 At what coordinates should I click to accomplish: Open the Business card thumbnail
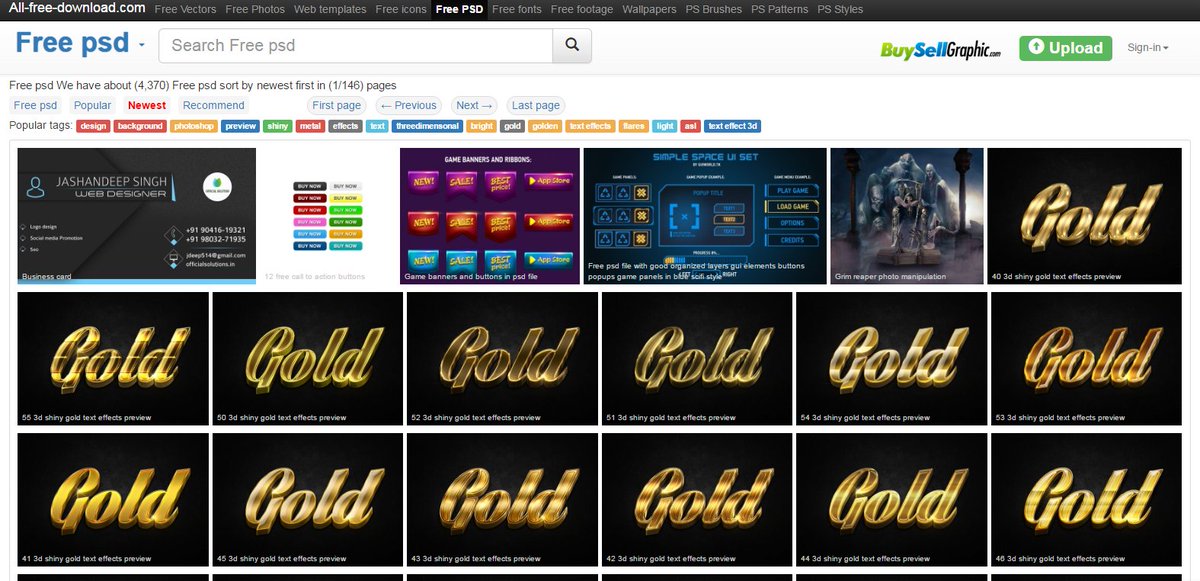pyautogui.click(x=137, y=216)
